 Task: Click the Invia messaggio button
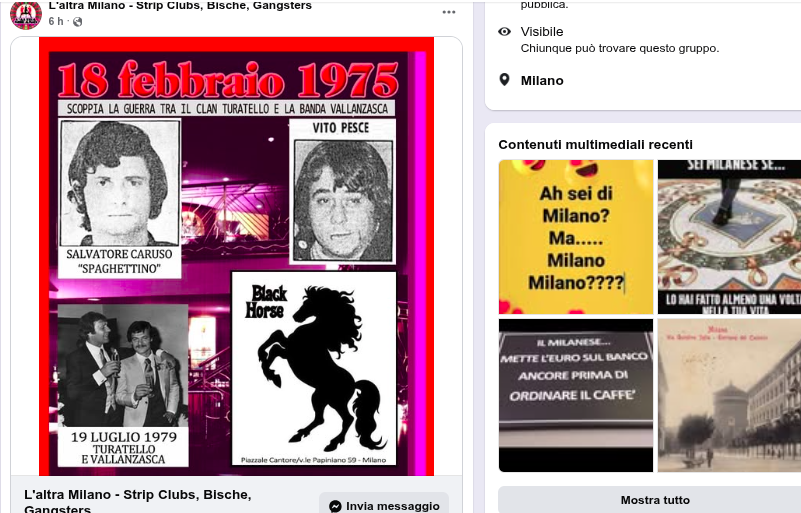(x=384, y=505)
